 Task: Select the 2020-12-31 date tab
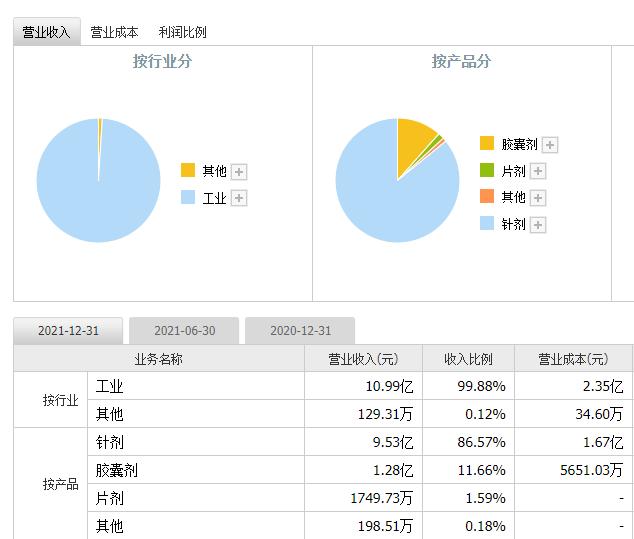point(300,331)
